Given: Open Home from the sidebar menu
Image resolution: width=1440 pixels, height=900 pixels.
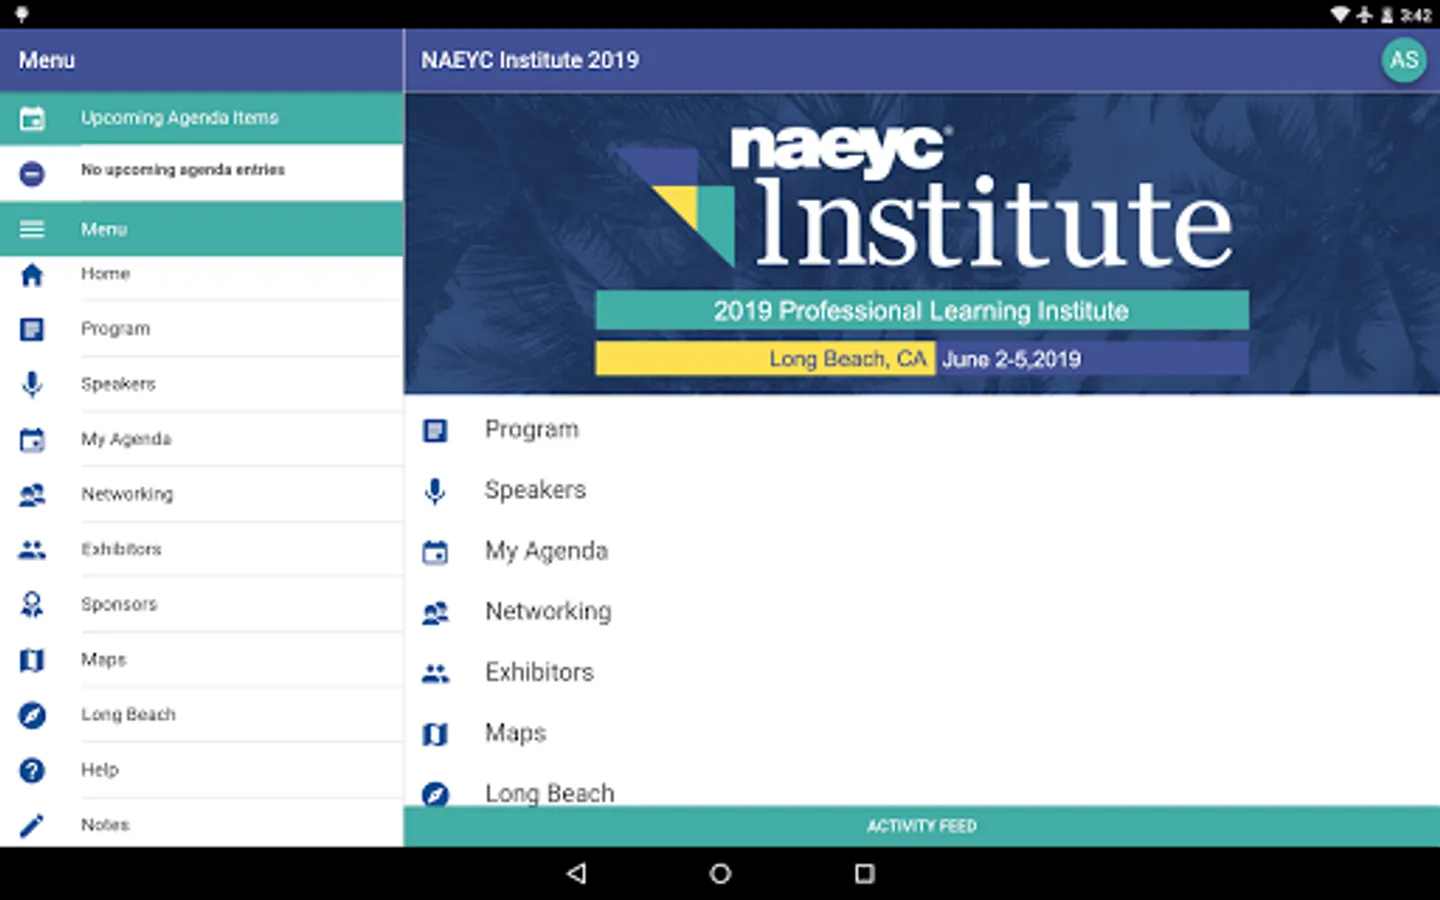Looking at the screenshot, I should pos(201,274).
